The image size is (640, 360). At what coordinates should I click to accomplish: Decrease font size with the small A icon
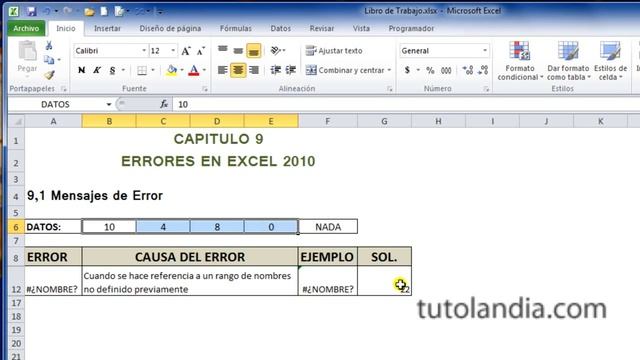click(x=200, y=51)
